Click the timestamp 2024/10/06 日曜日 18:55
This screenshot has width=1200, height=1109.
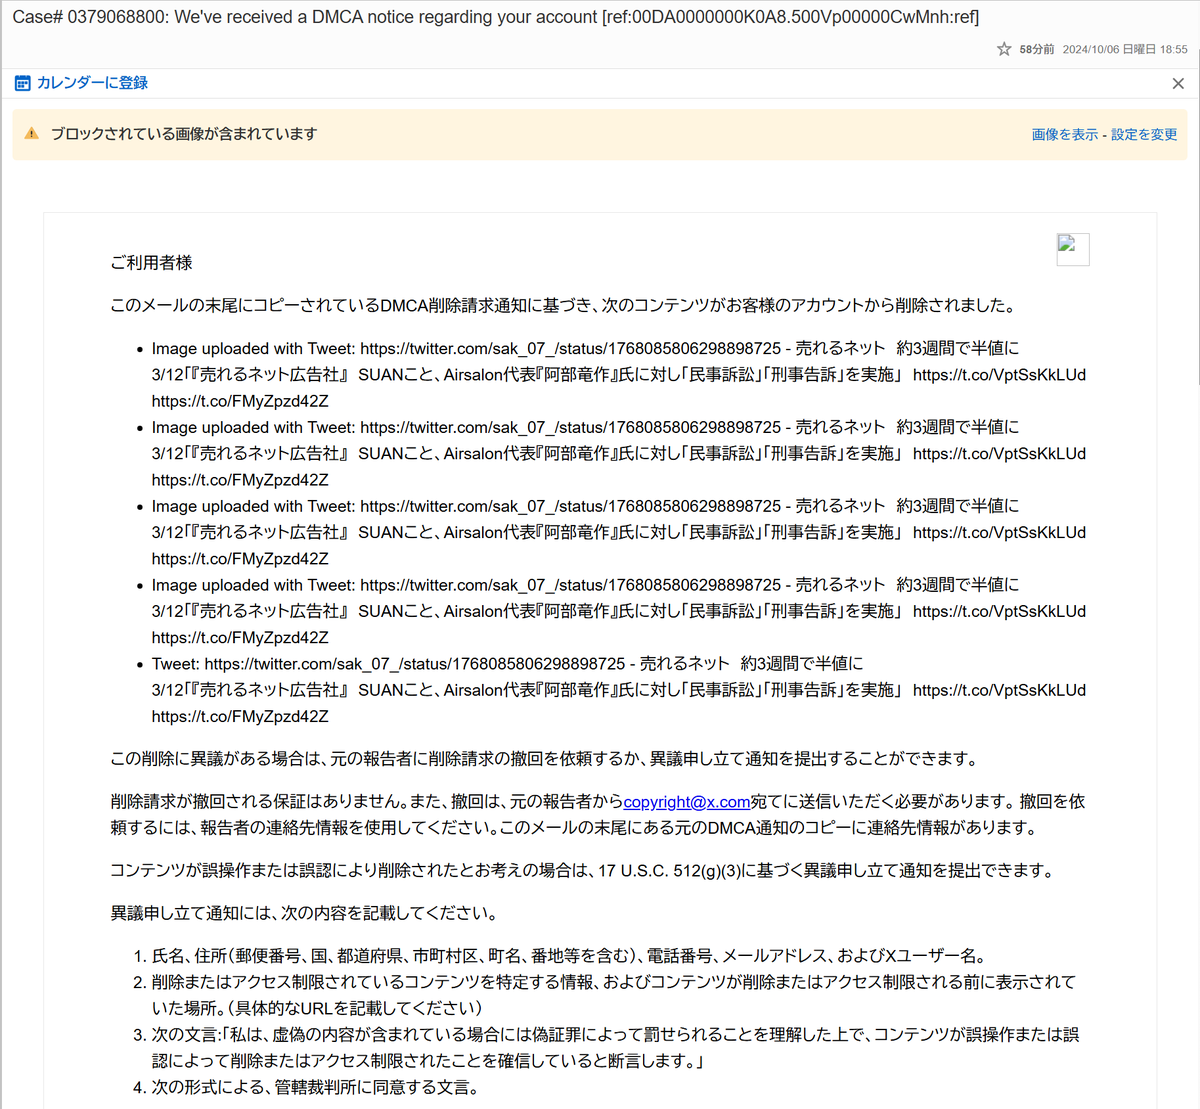[1125, 49]
